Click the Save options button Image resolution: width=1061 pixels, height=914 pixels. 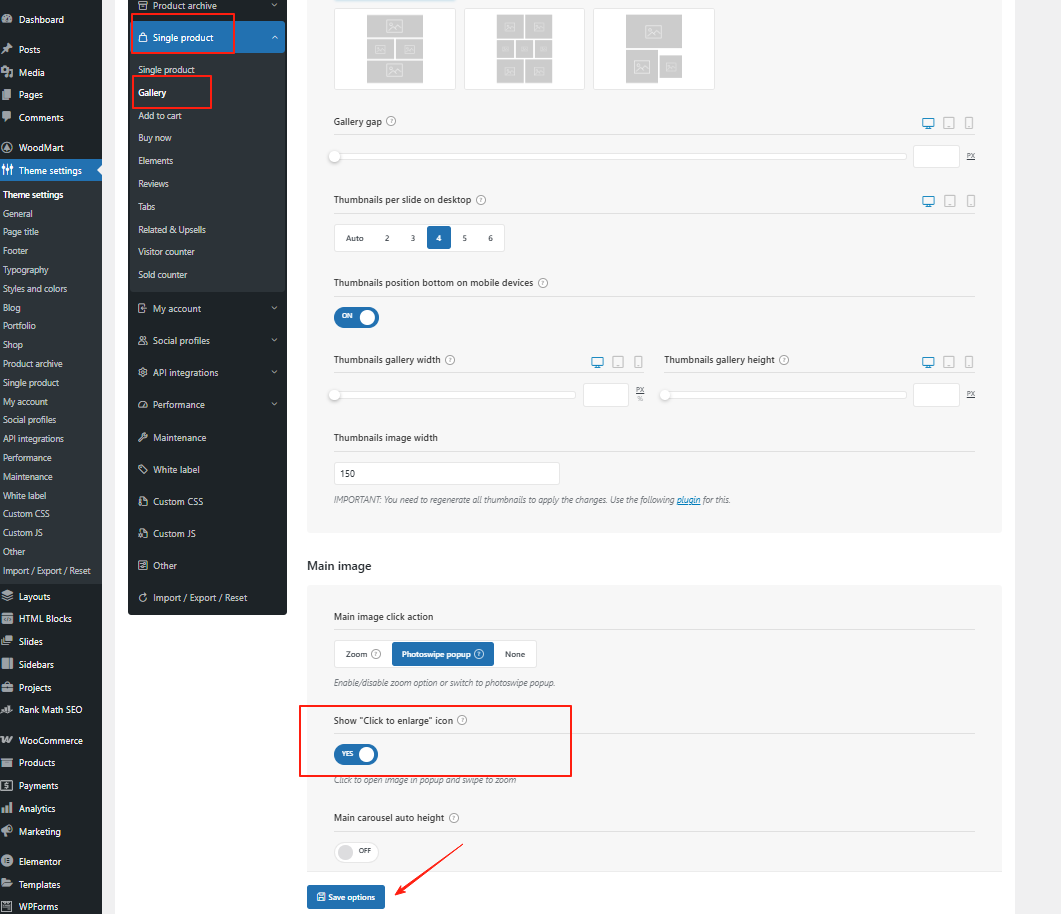click(x=345, y=897)
